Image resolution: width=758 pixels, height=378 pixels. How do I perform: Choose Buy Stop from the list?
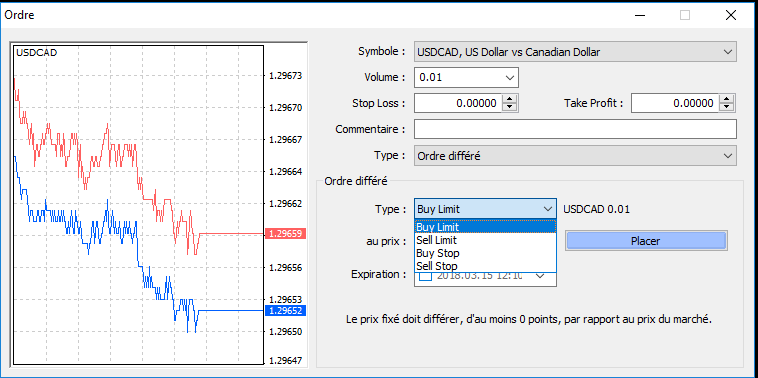coord(485,253)
